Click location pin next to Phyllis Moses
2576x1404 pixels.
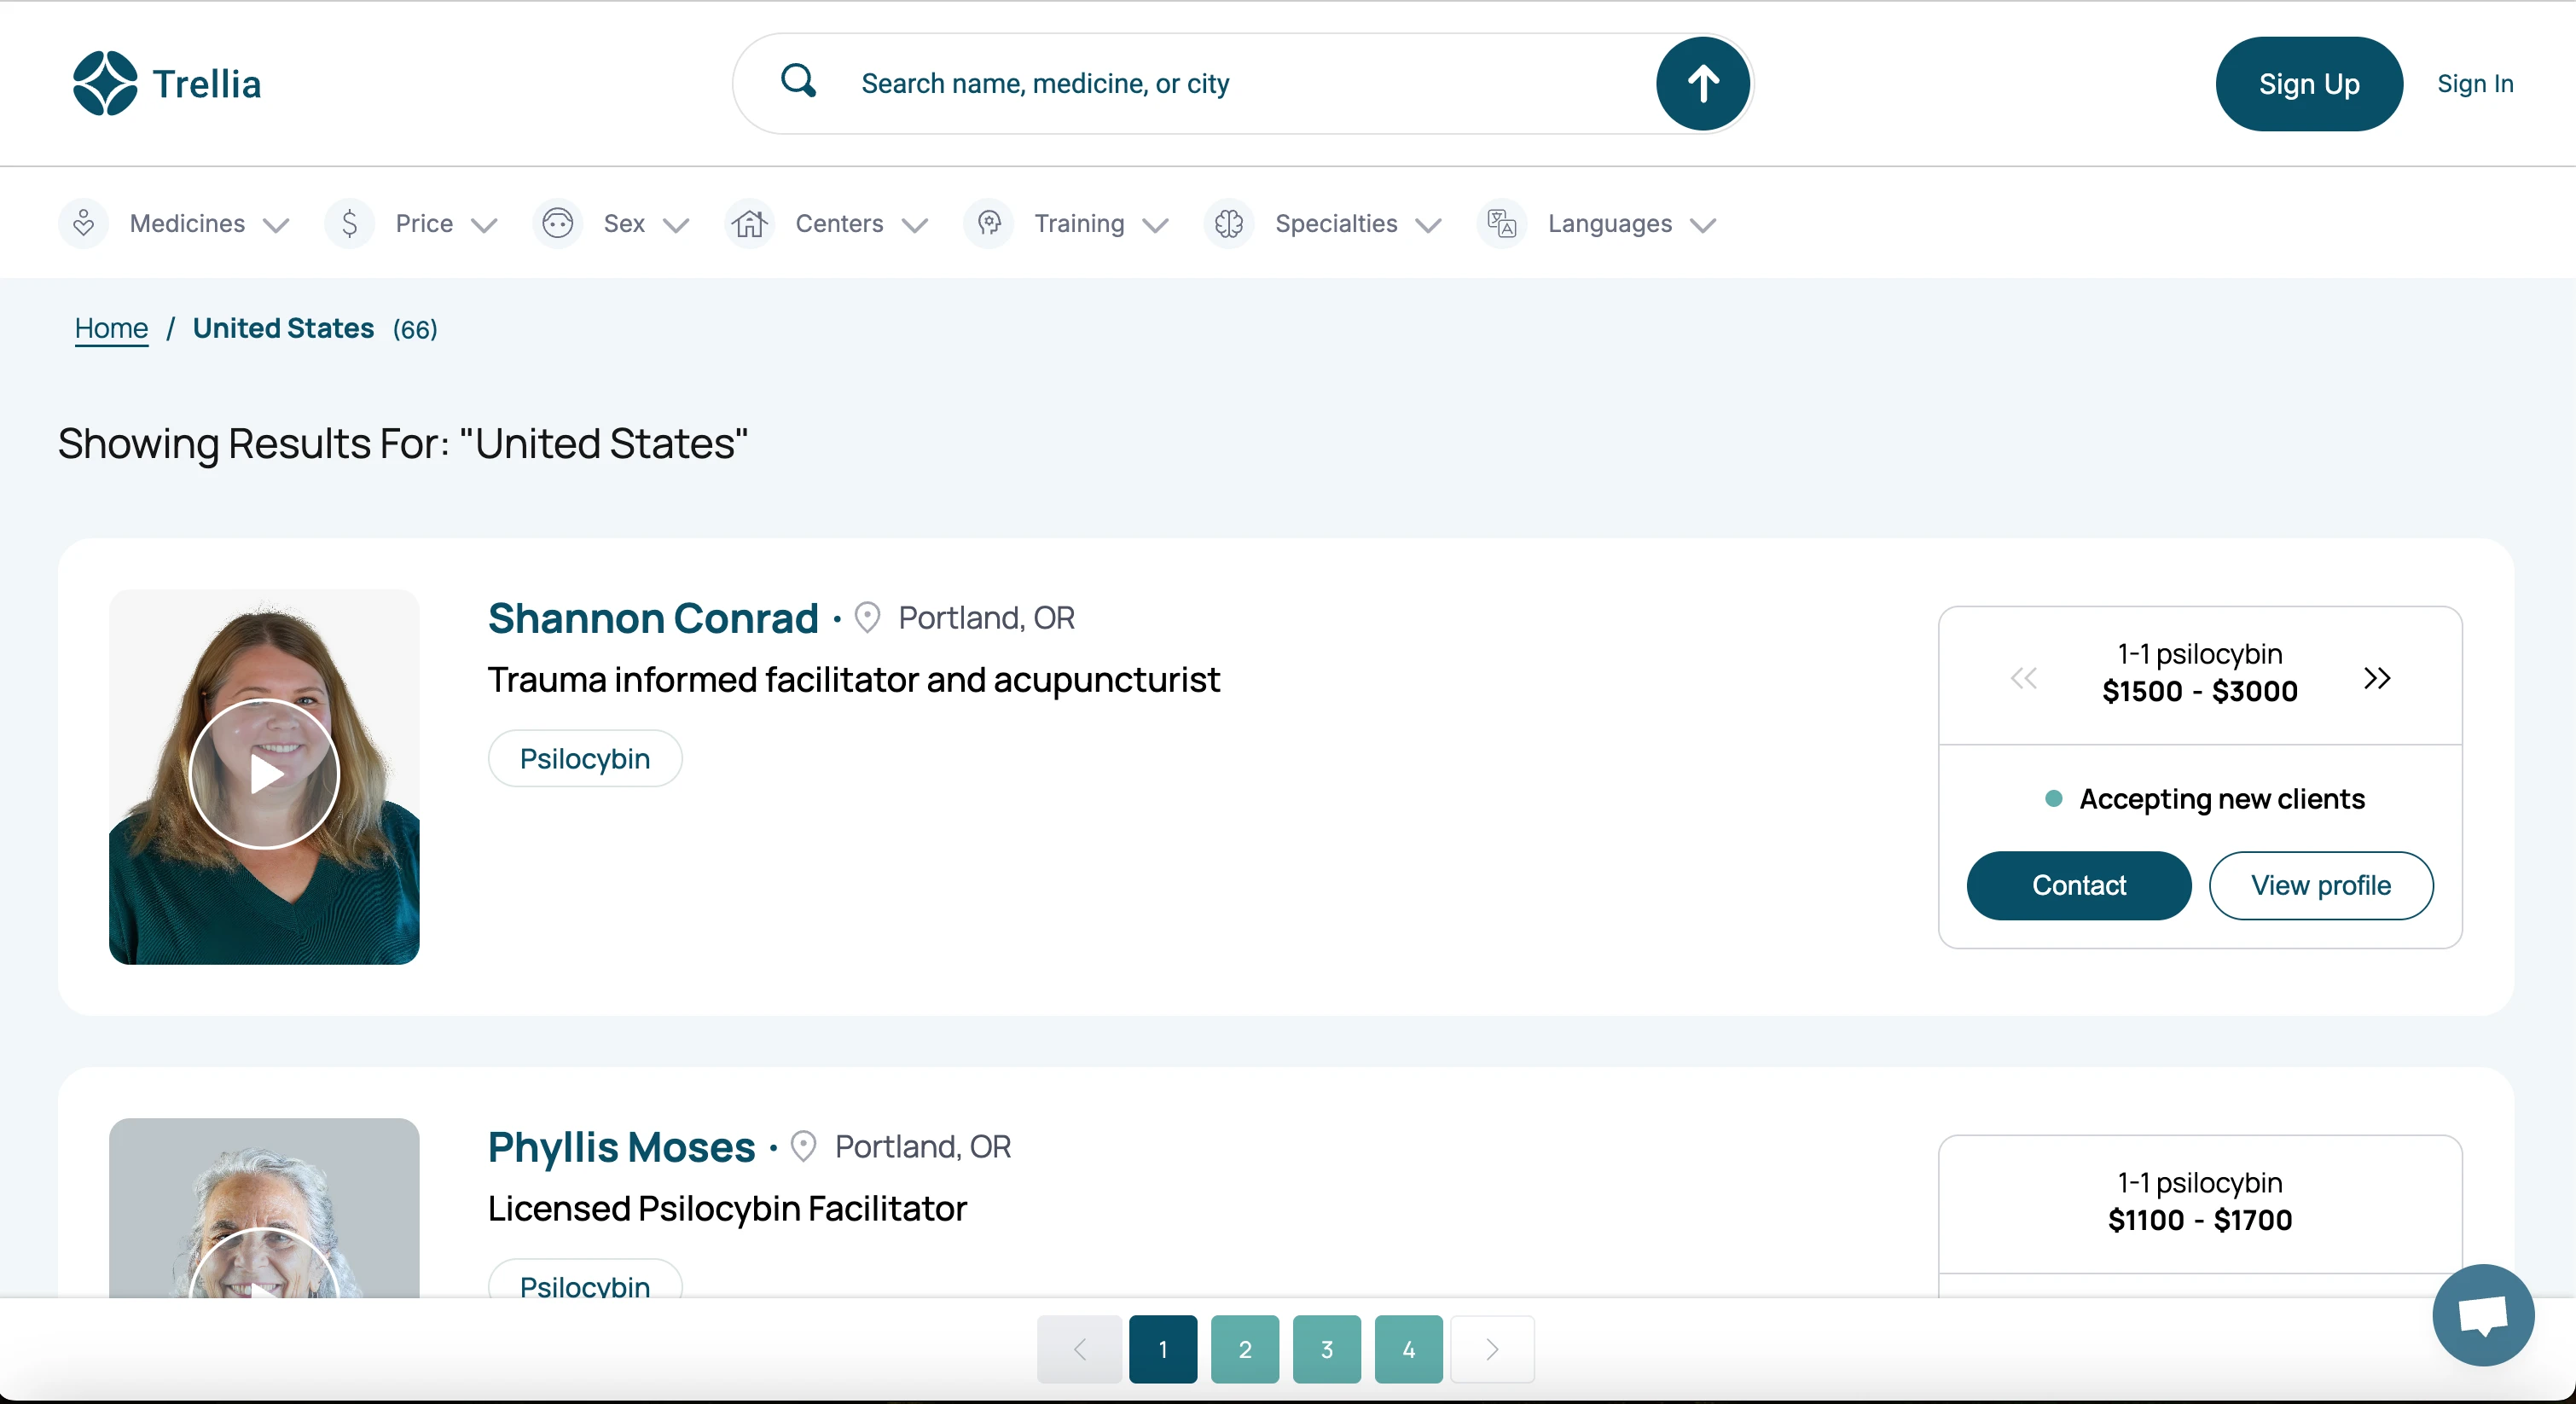(x=803, y=1146)
